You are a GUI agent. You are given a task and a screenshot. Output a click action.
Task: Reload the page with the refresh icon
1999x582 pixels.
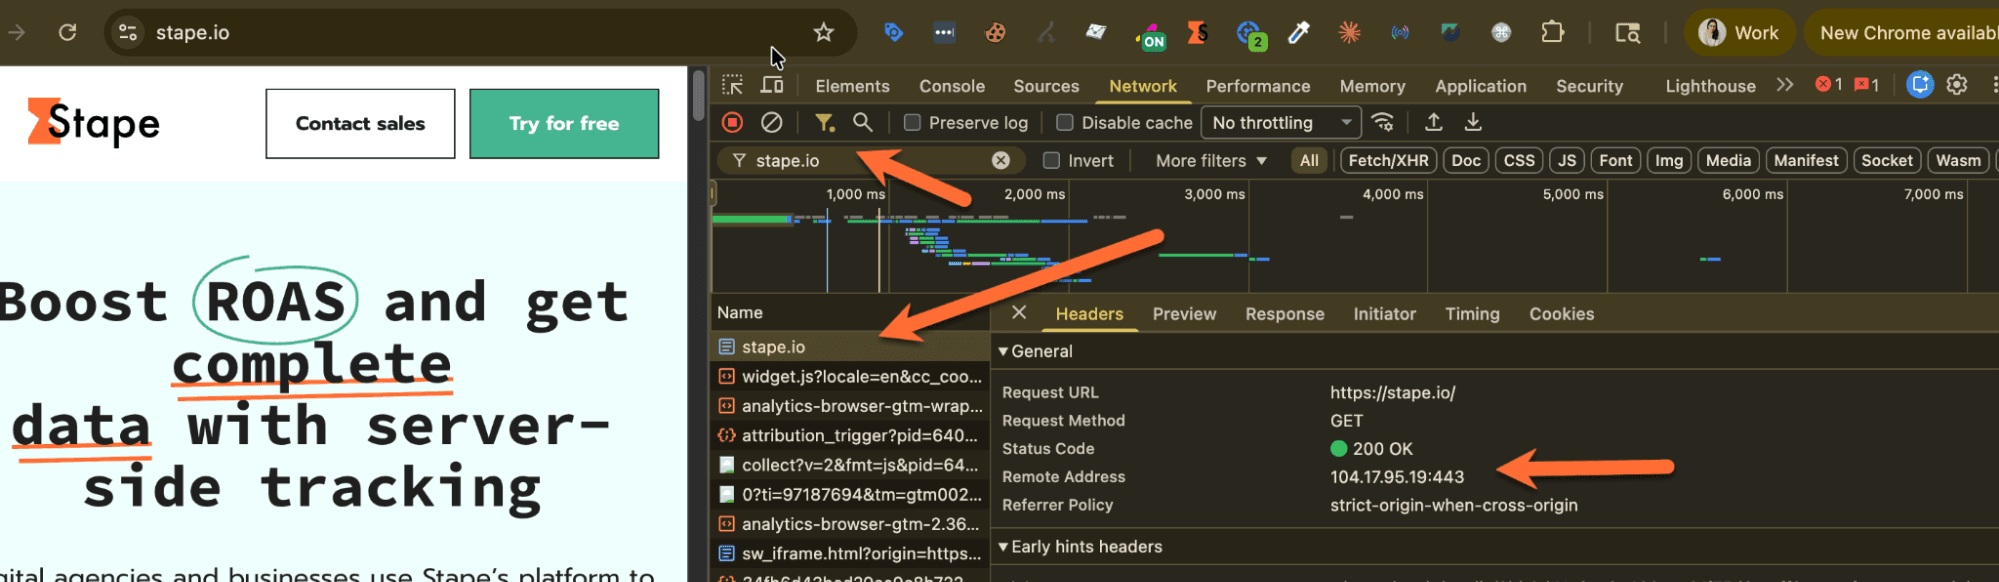[67, 32]
